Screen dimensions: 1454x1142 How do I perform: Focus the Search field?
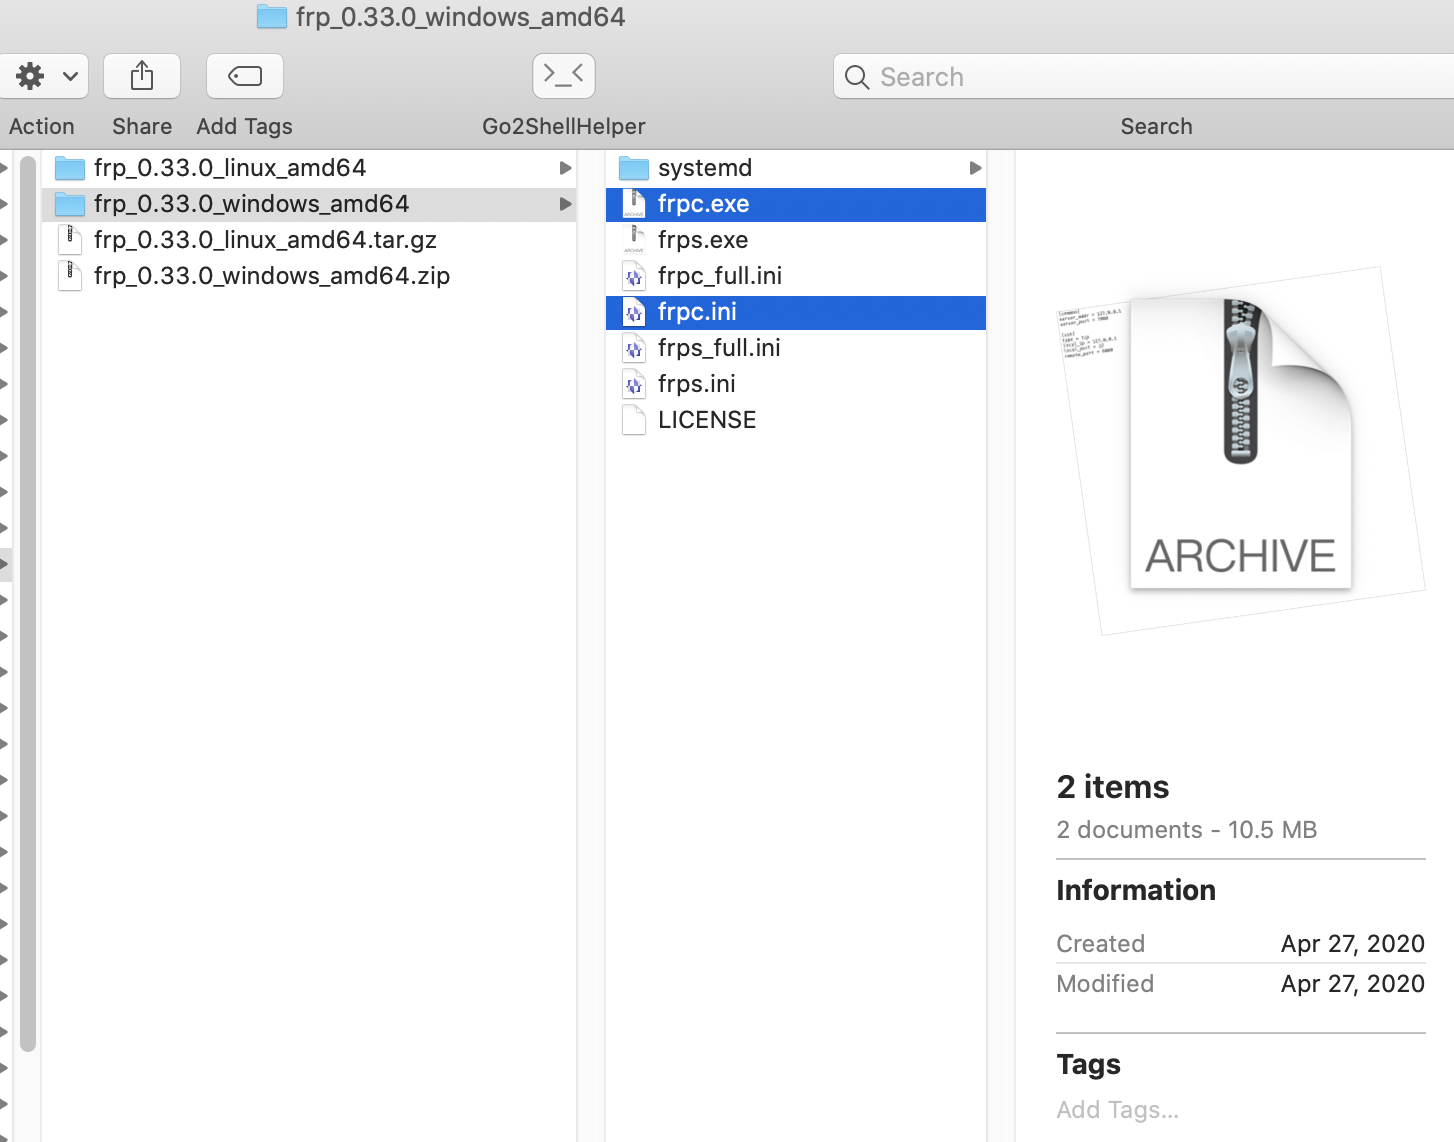(x=1144, y=77)
